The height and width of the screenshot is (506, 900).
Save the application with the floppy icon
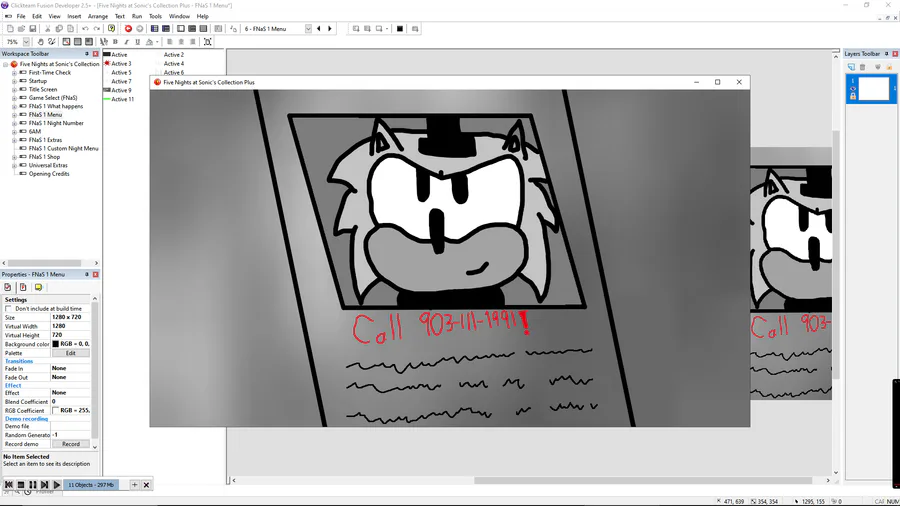(33, 29)
